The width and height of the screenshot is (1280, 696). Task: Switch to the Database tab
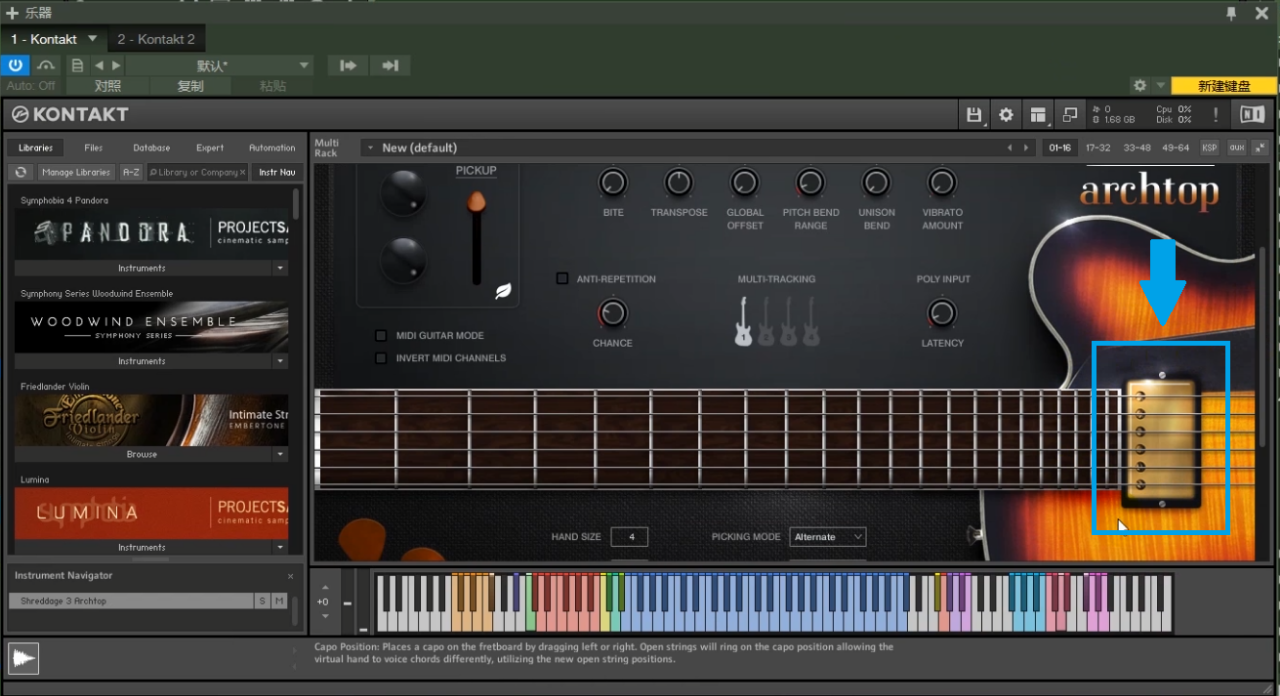(x=151, y=148)
